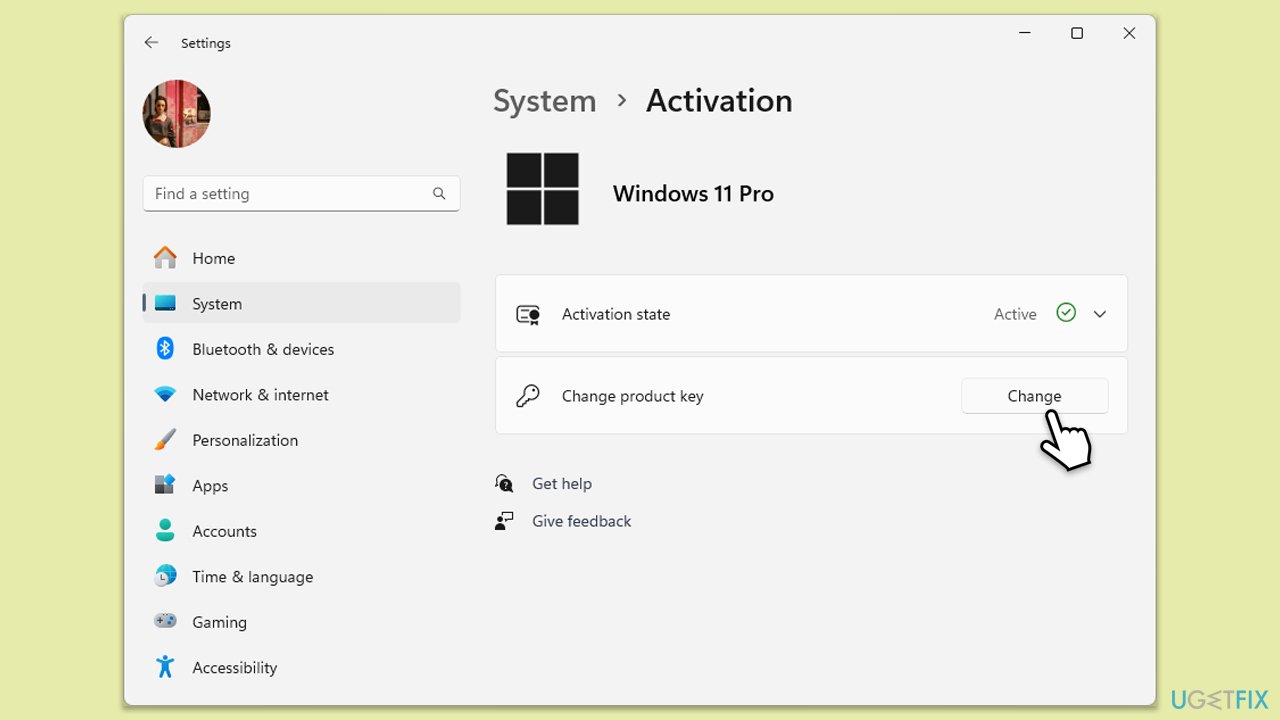1280x720 pixels.
Task: Expand the Activation state chevron
Action: (x=1100, y=314)
